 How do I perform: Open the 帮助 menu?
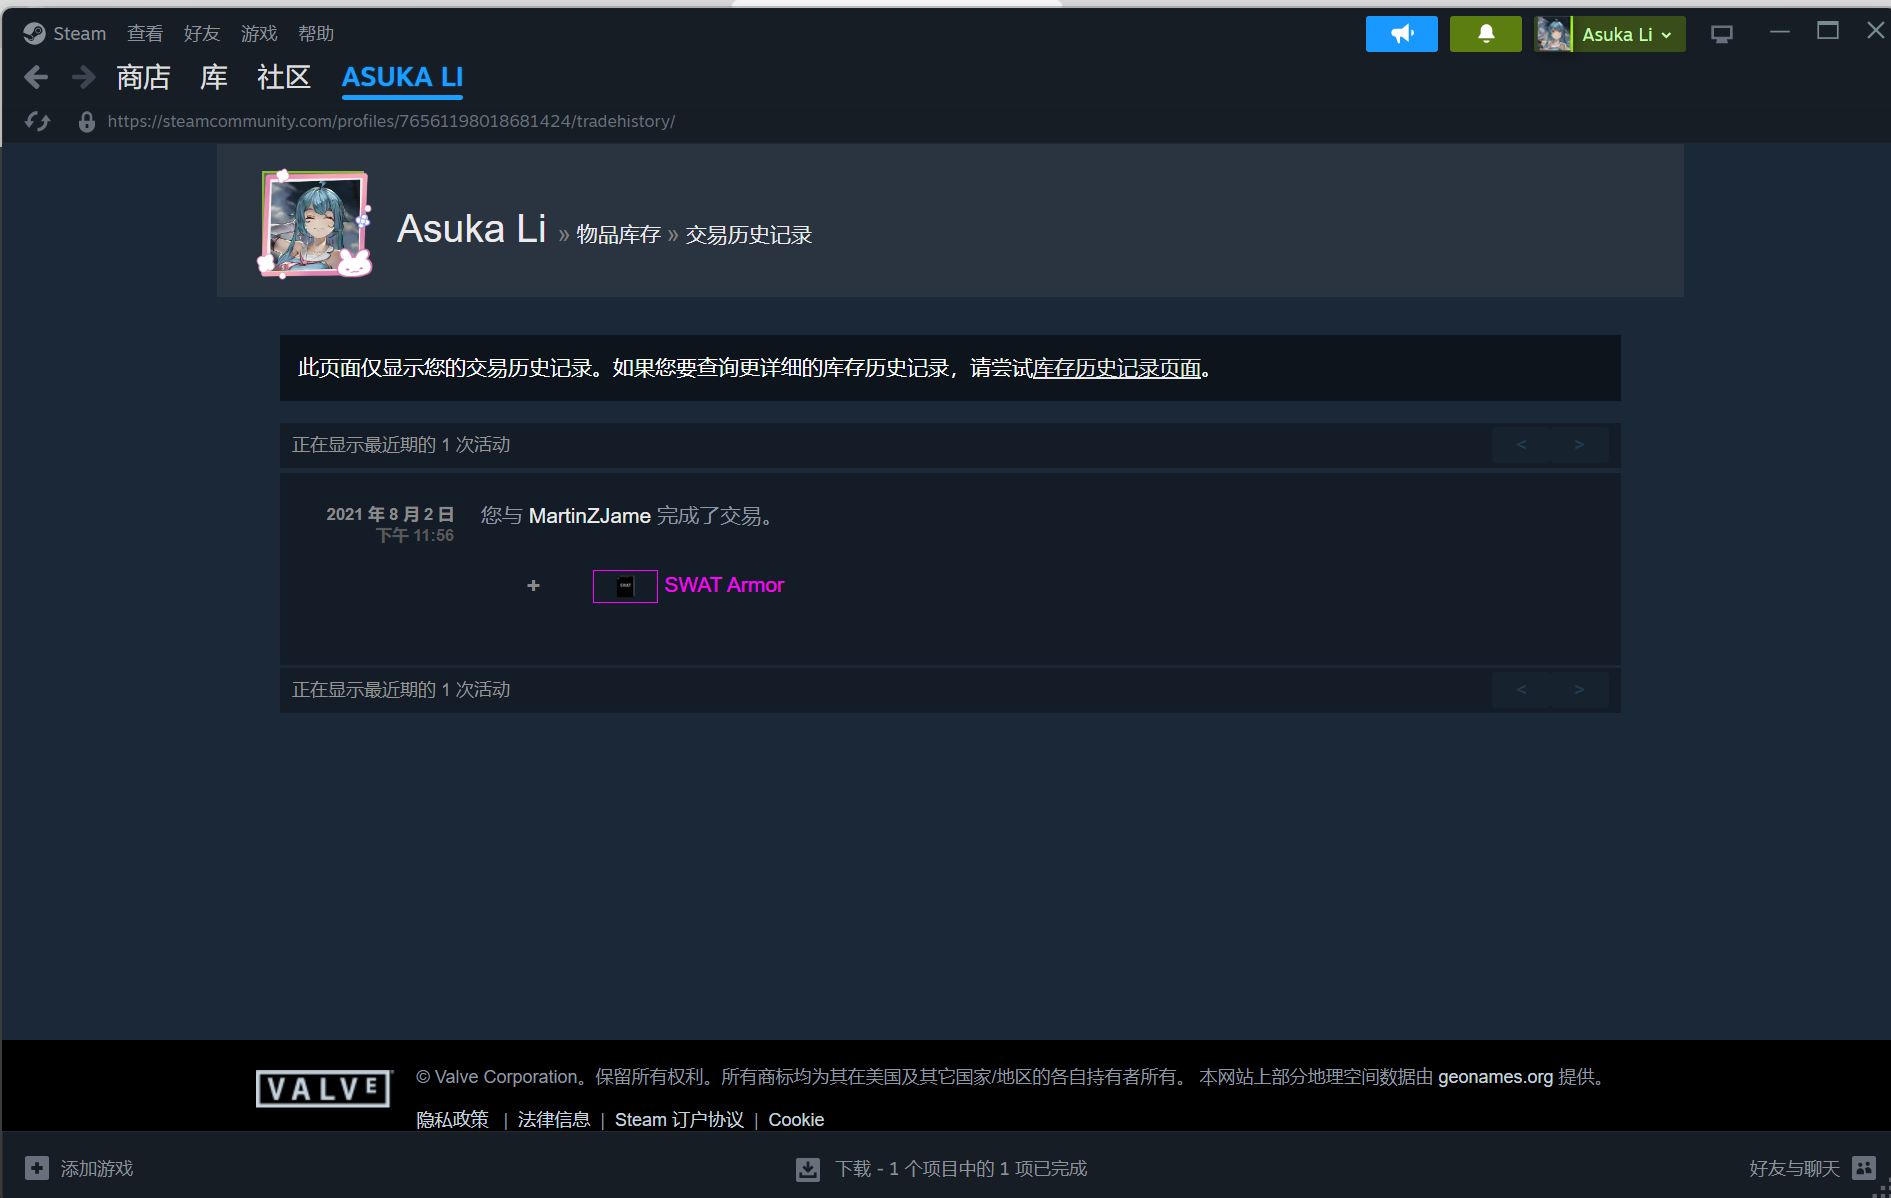click(x=316, y=34)
